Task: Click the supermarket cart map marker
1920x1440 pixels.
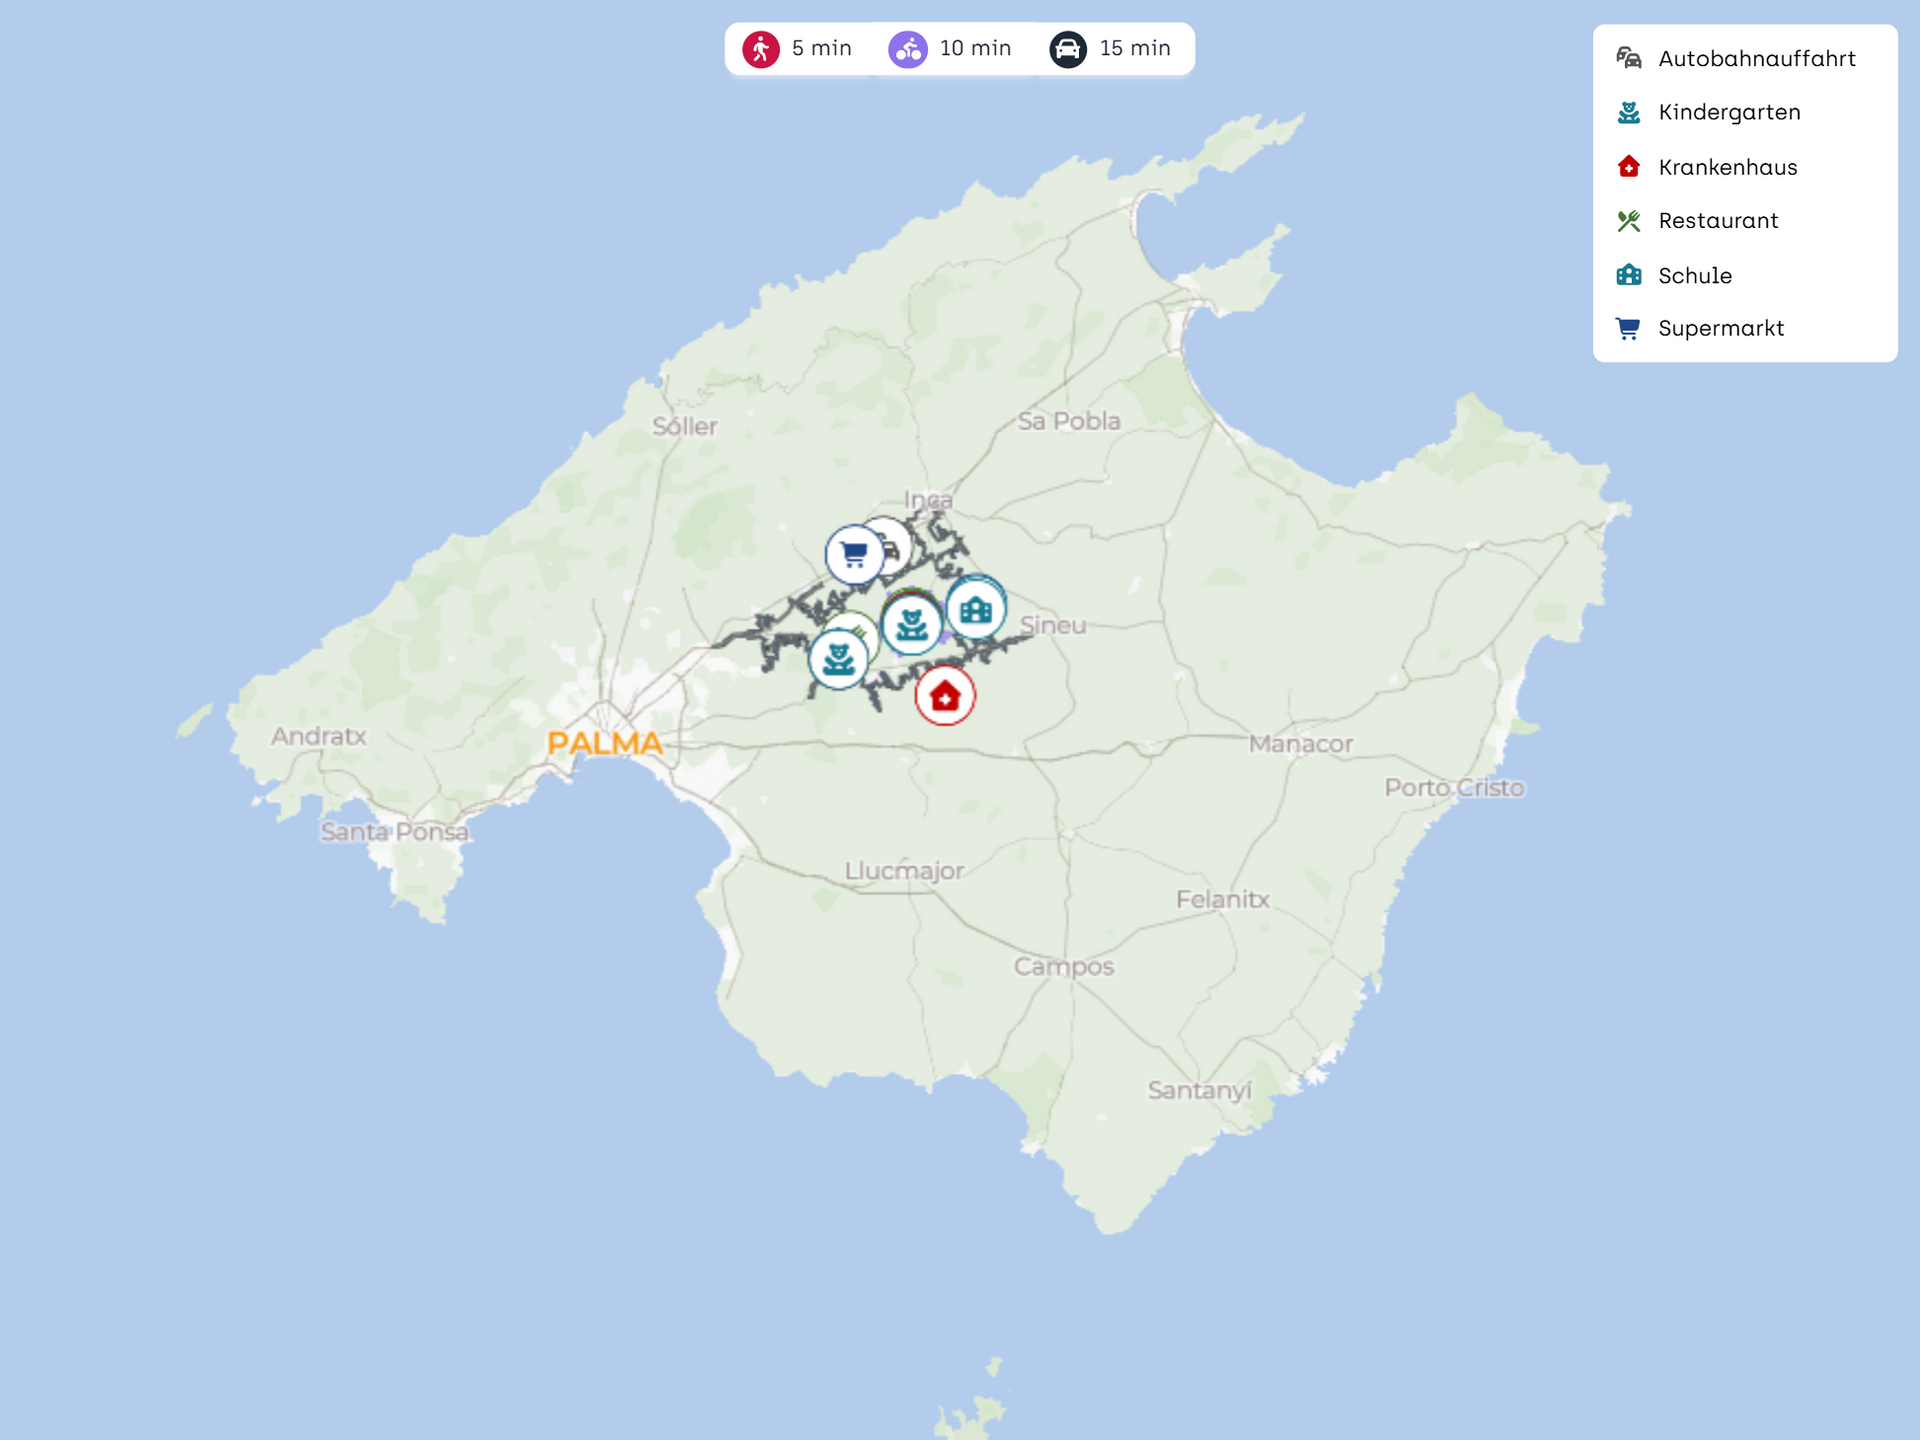Action: coord(853,554)
